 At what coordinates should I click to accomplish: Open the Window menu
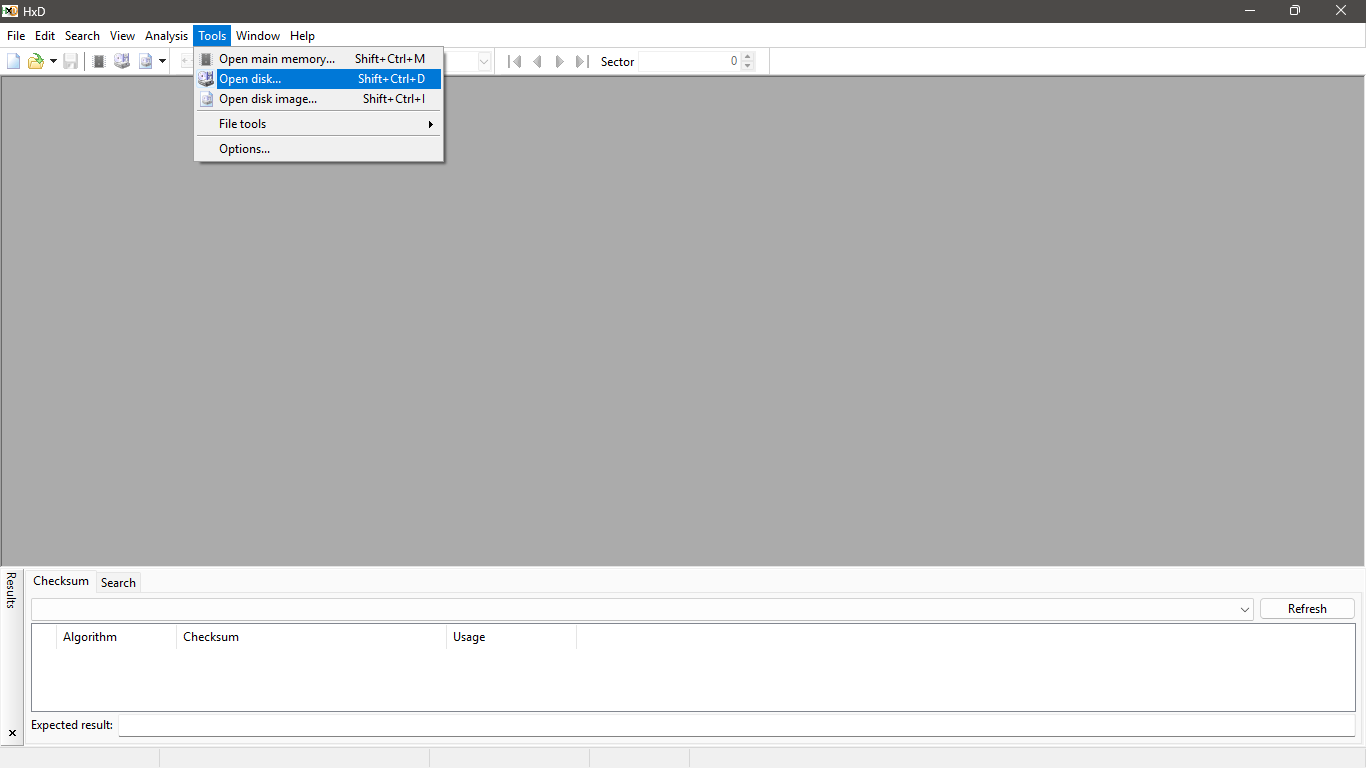click(x=258, y=36)
